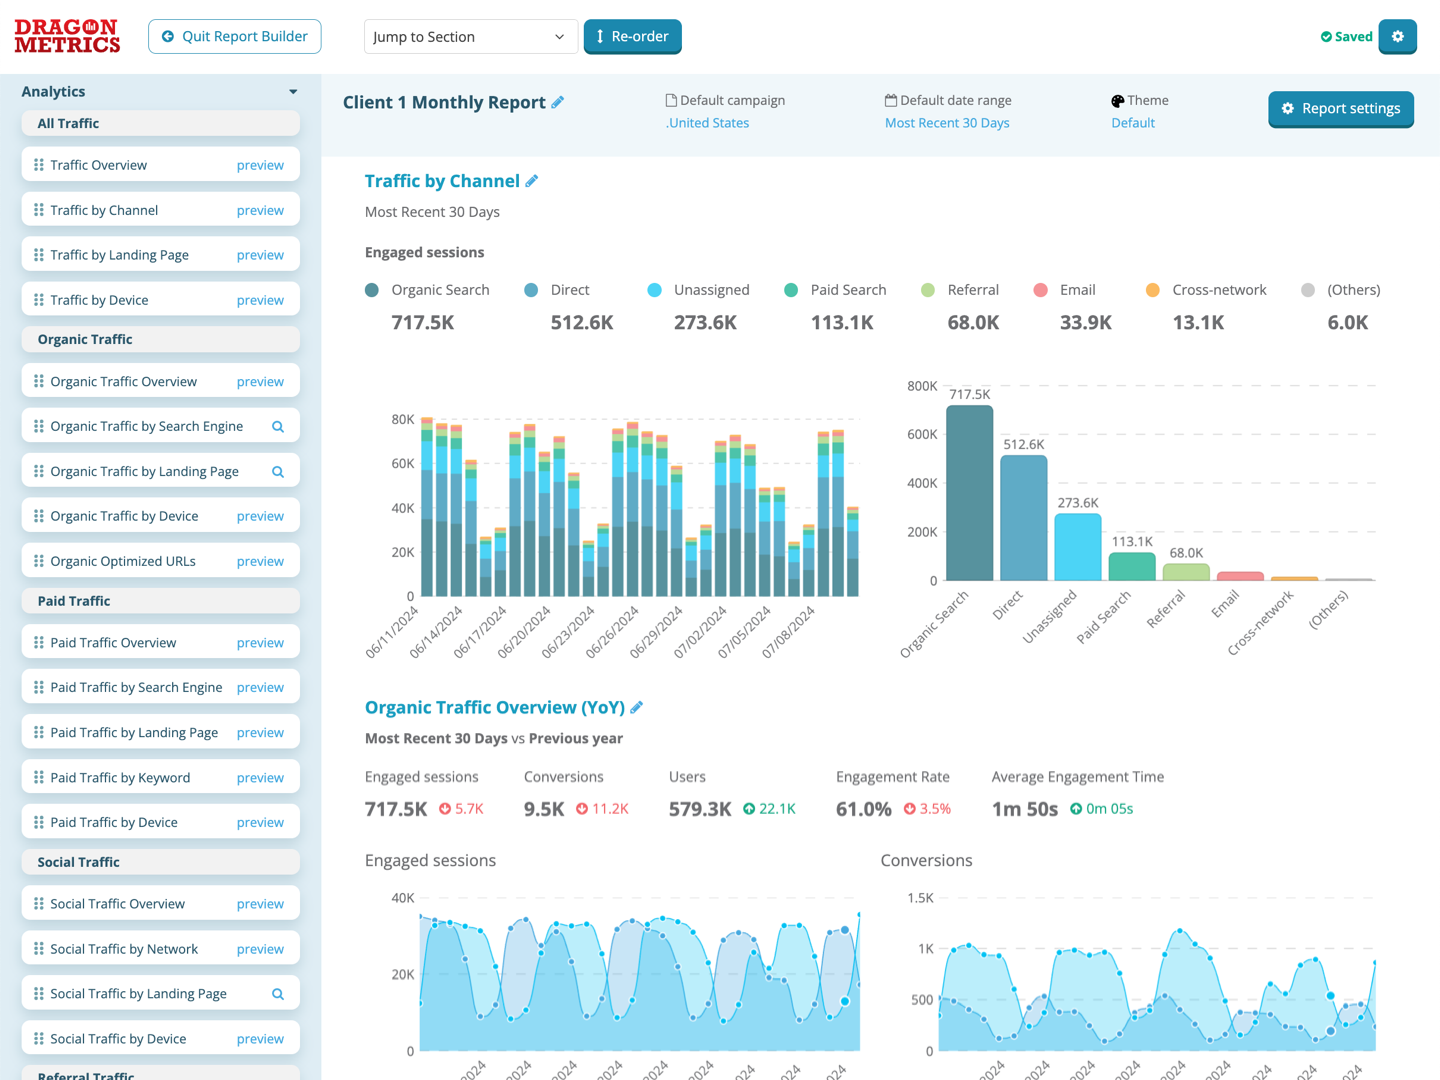Toggle the Unassigned legend dot
The image size is (1440, 1080).
pyautogui.click(x=654, y=290)
